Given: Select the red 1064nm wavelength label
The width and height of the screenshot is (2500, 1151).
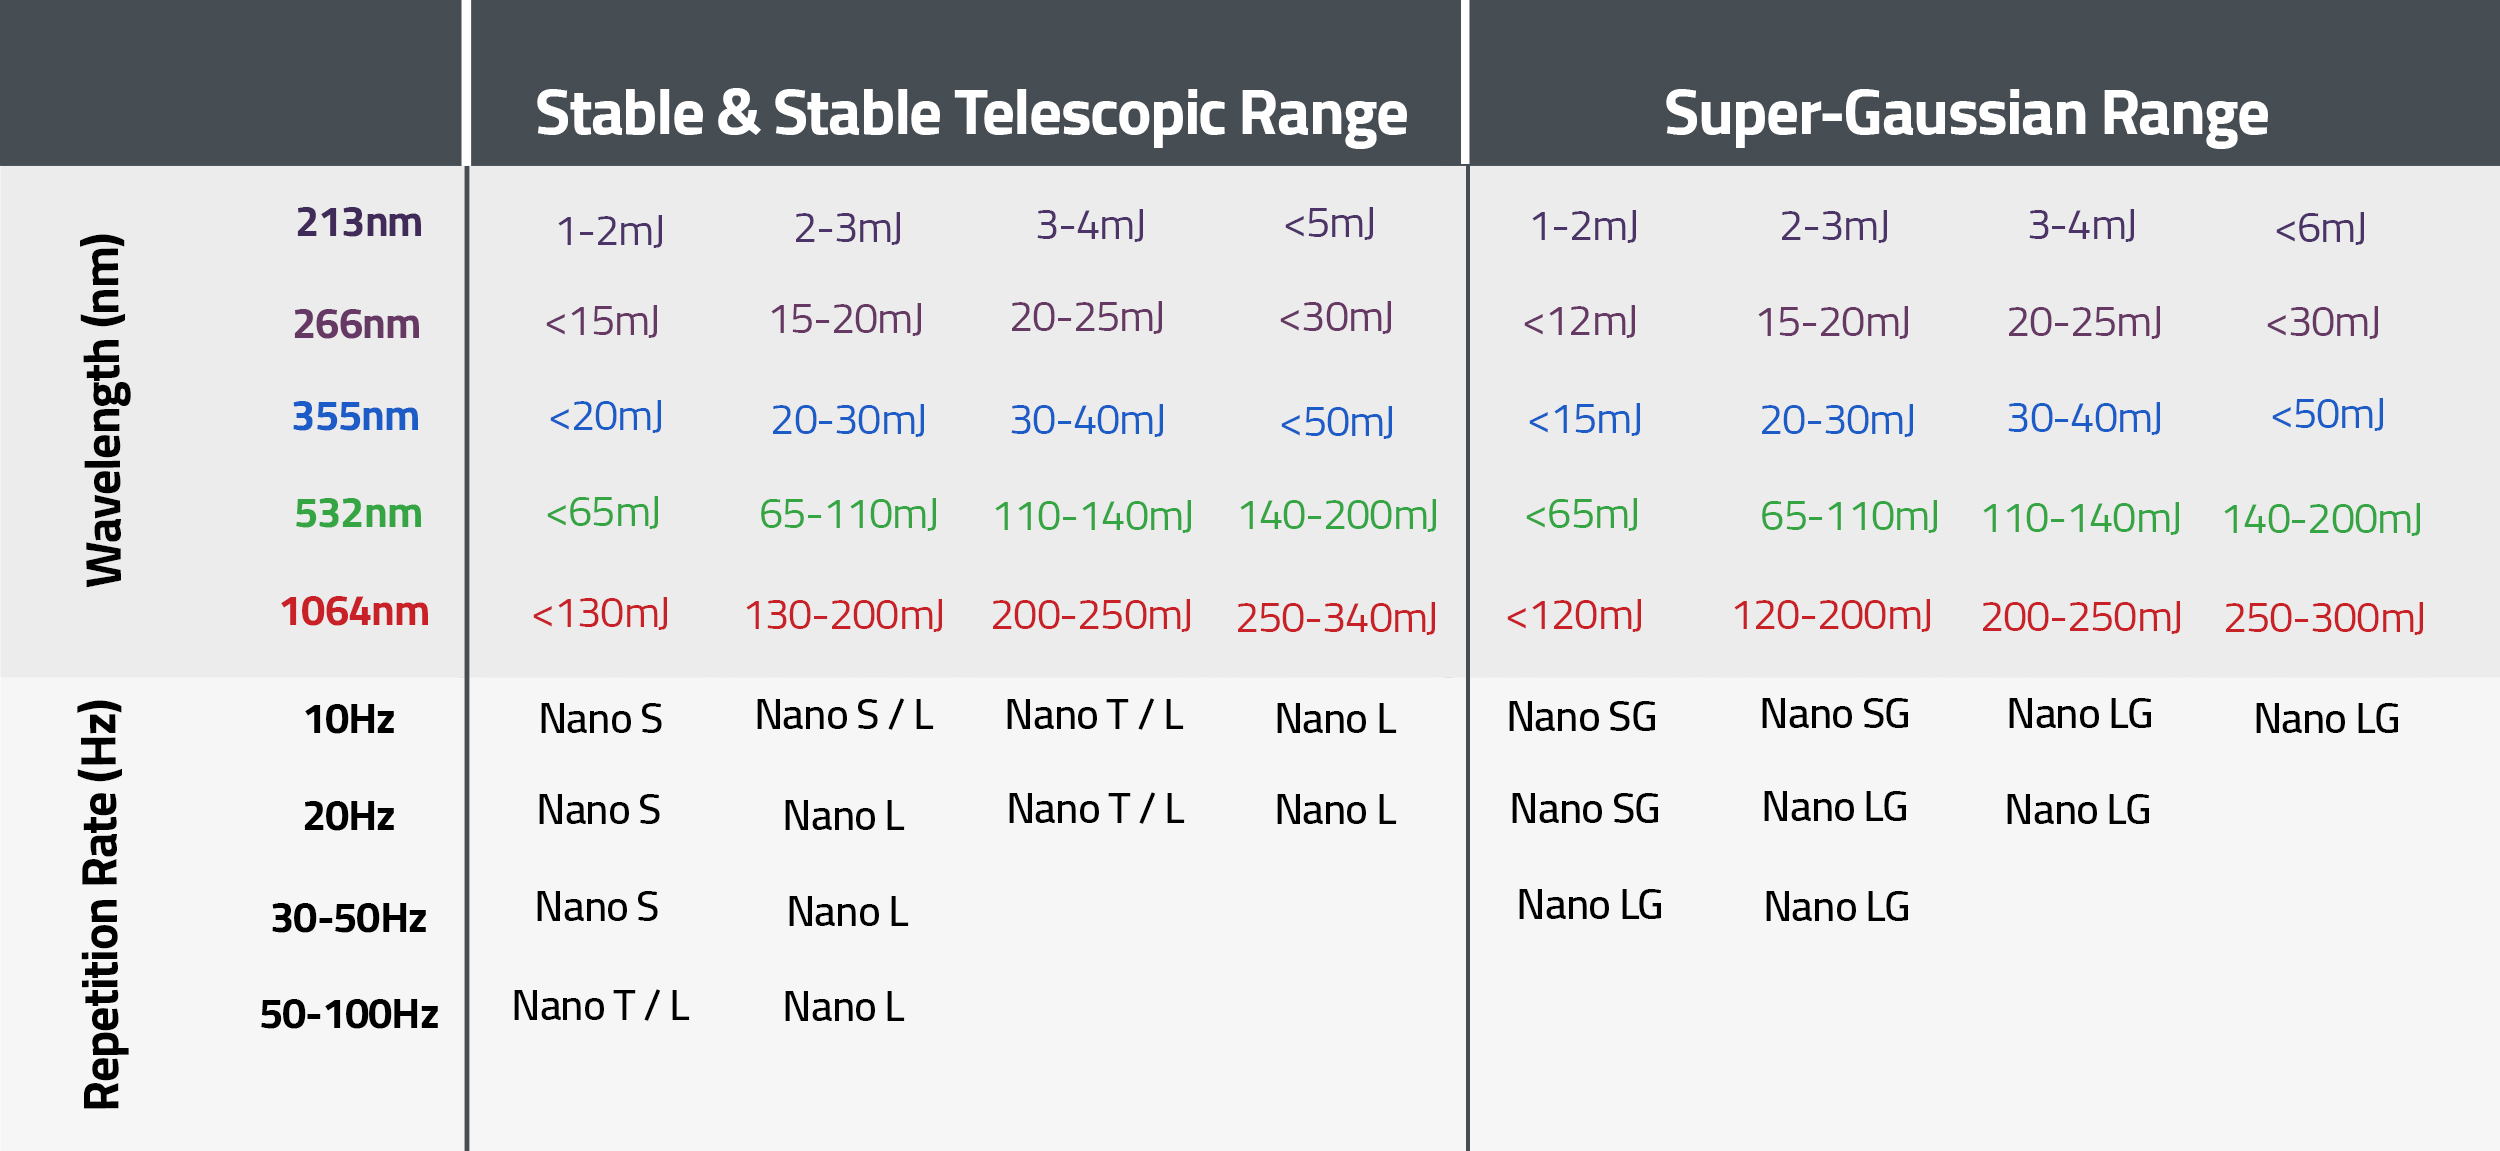Looking at the screenshot, I should tap(354, 611).
